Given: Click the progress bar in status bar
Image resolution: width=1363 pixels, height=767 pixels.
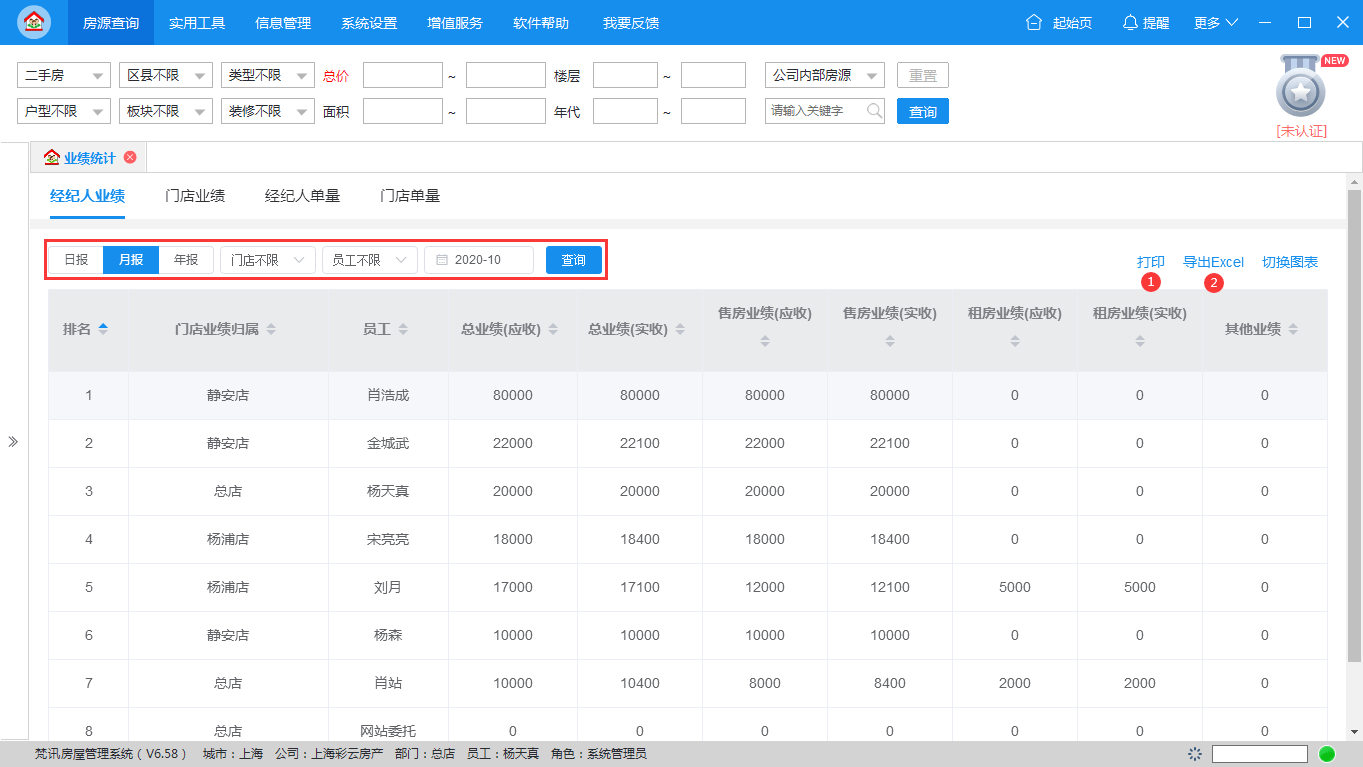Looking at the screenshot, I should tap(1260, 754).
